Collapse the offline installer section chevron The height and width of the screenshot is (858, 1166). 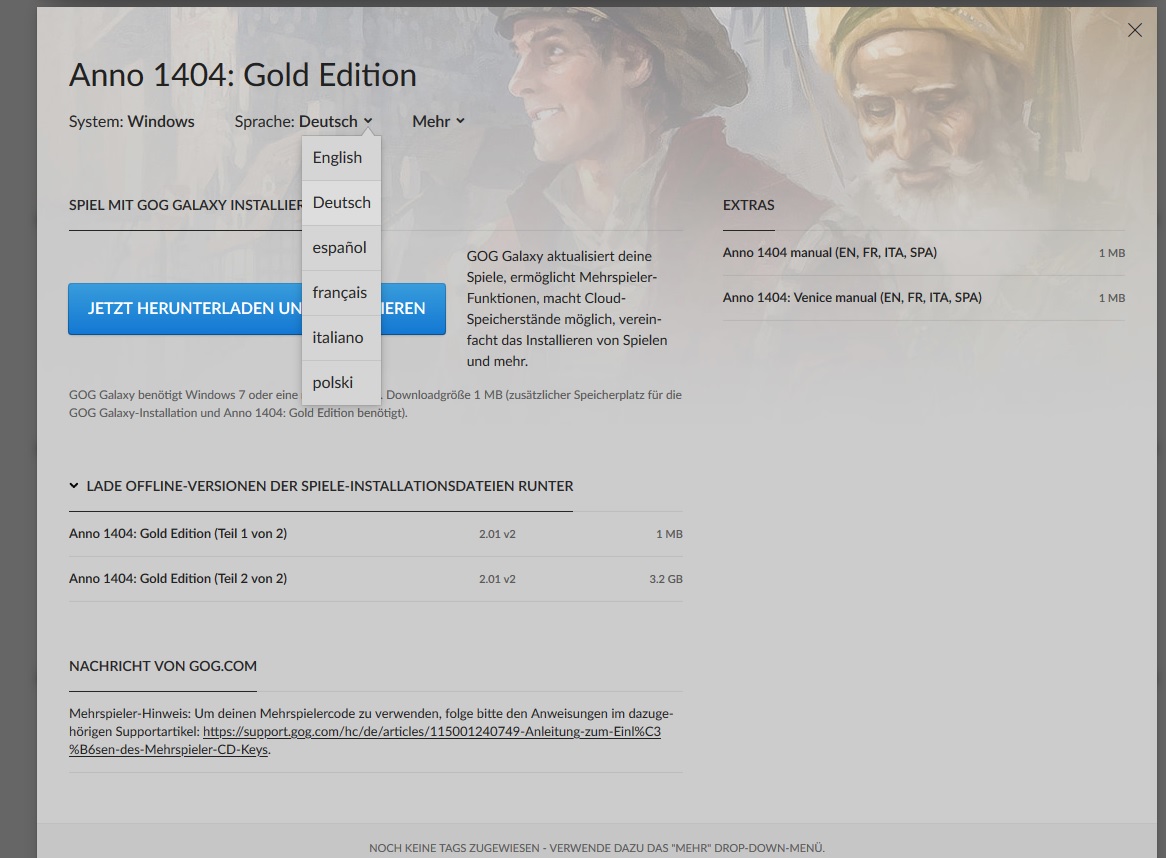(x=74, y=486)
